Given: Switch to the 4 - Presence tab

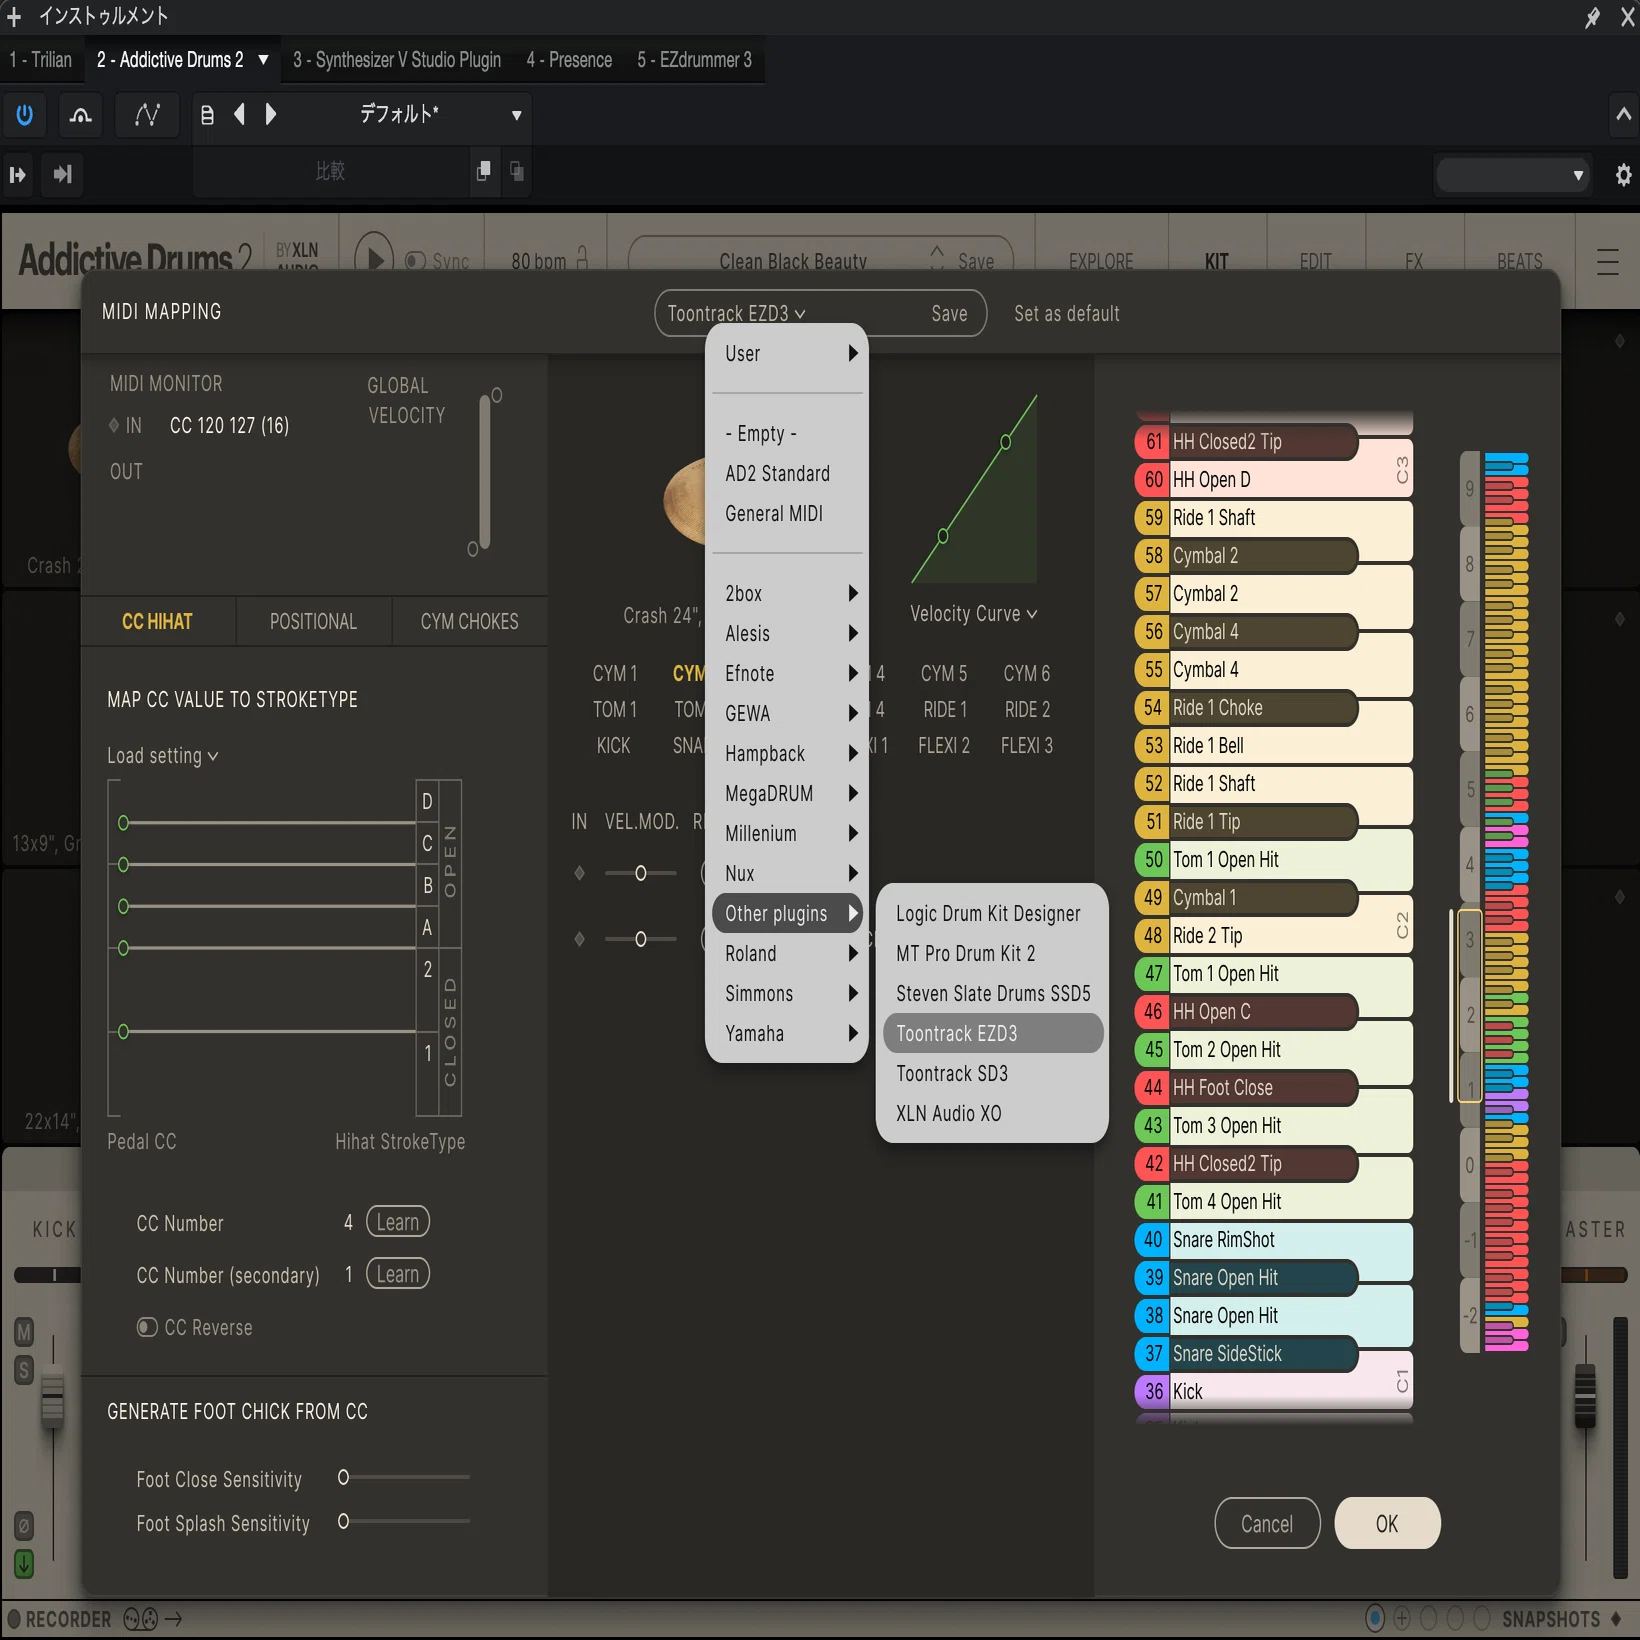Looking at the screenshot, I should point(569,60).
